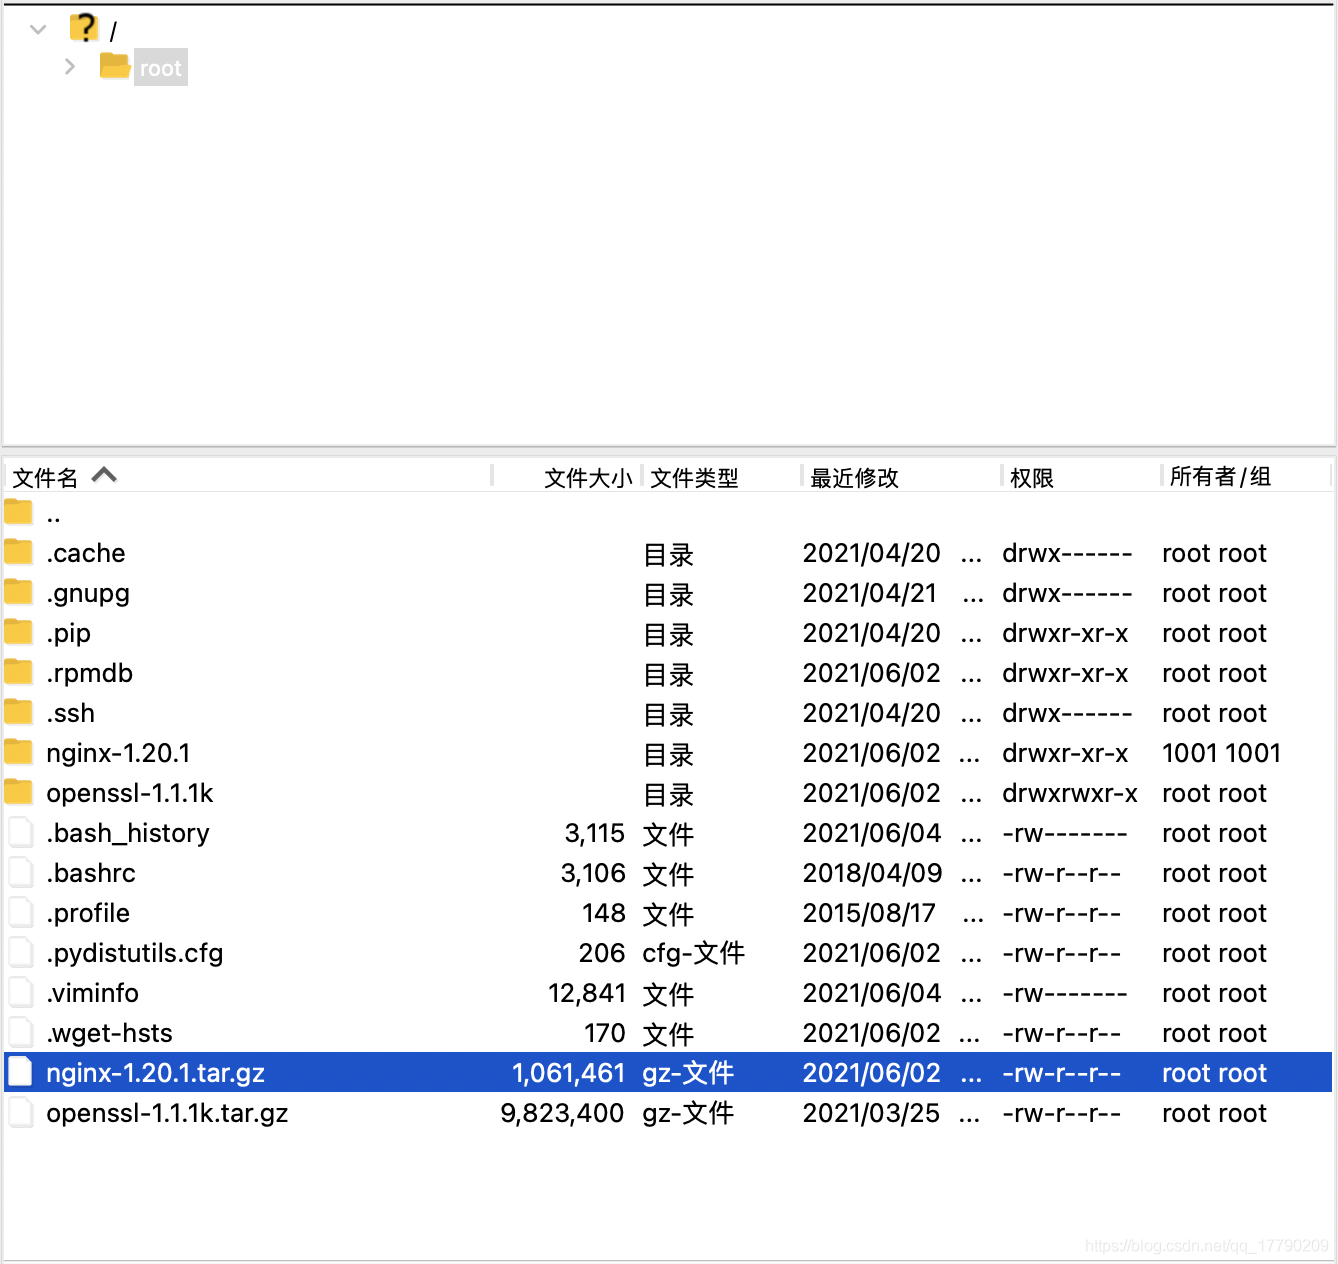Viewport: 1338px width, 1264px height.
Task: Select the .bashrc file name
Action: click(91, 873)
